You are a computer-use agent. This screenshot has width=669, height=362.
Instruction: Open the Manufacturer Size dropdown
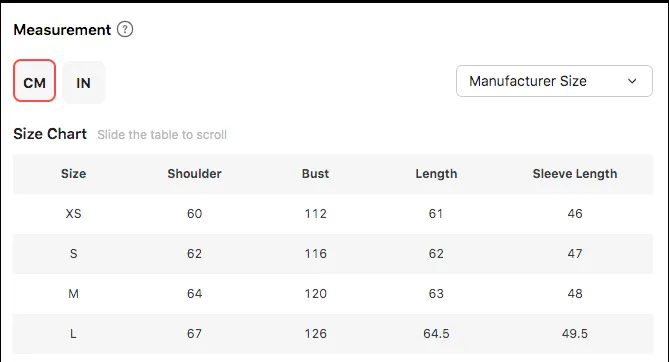click(554, 81)
